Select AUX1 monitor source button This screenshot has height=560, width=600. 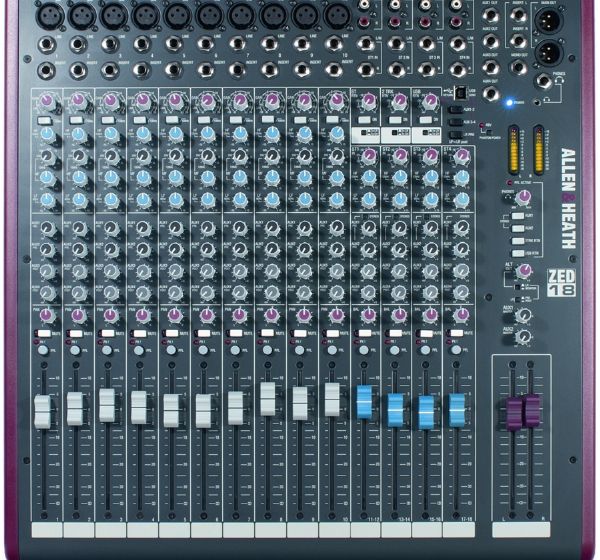click(x=518, y=216)
